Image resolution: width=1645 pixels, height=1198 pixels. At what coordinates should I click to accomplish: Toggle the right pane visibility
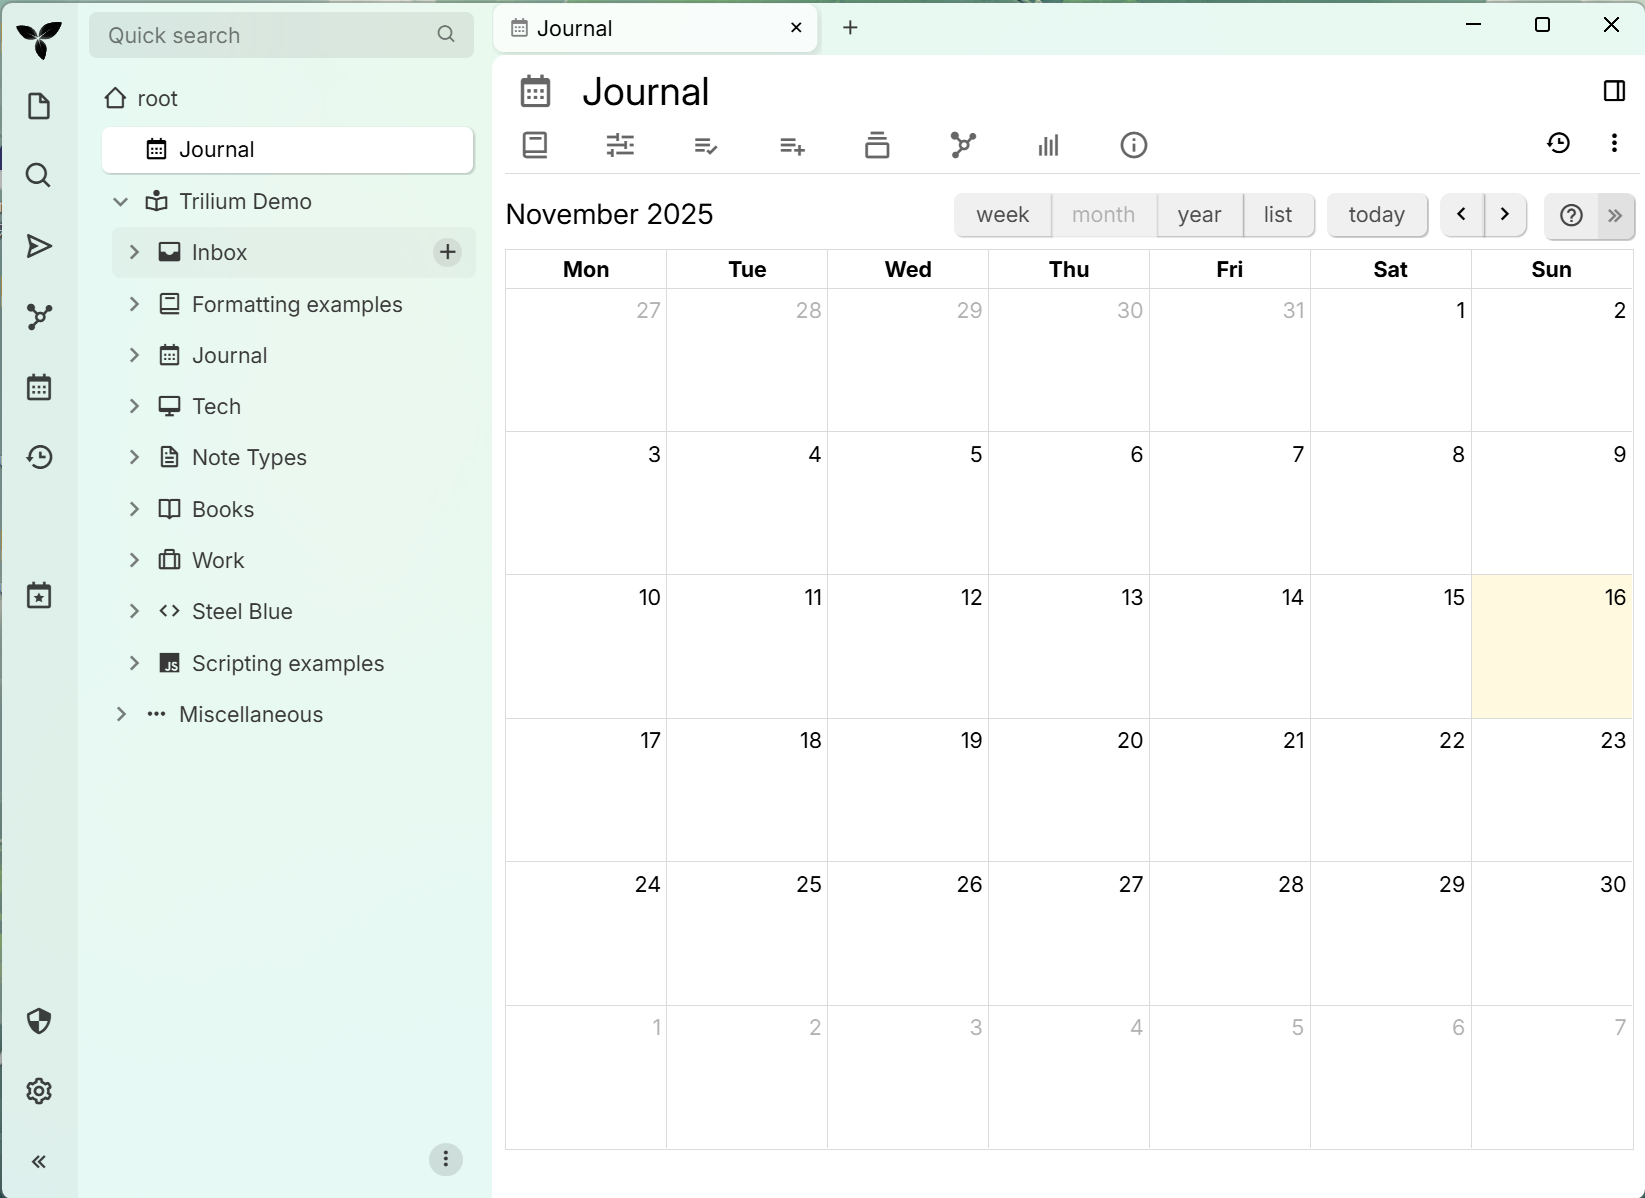point(1614,91)
